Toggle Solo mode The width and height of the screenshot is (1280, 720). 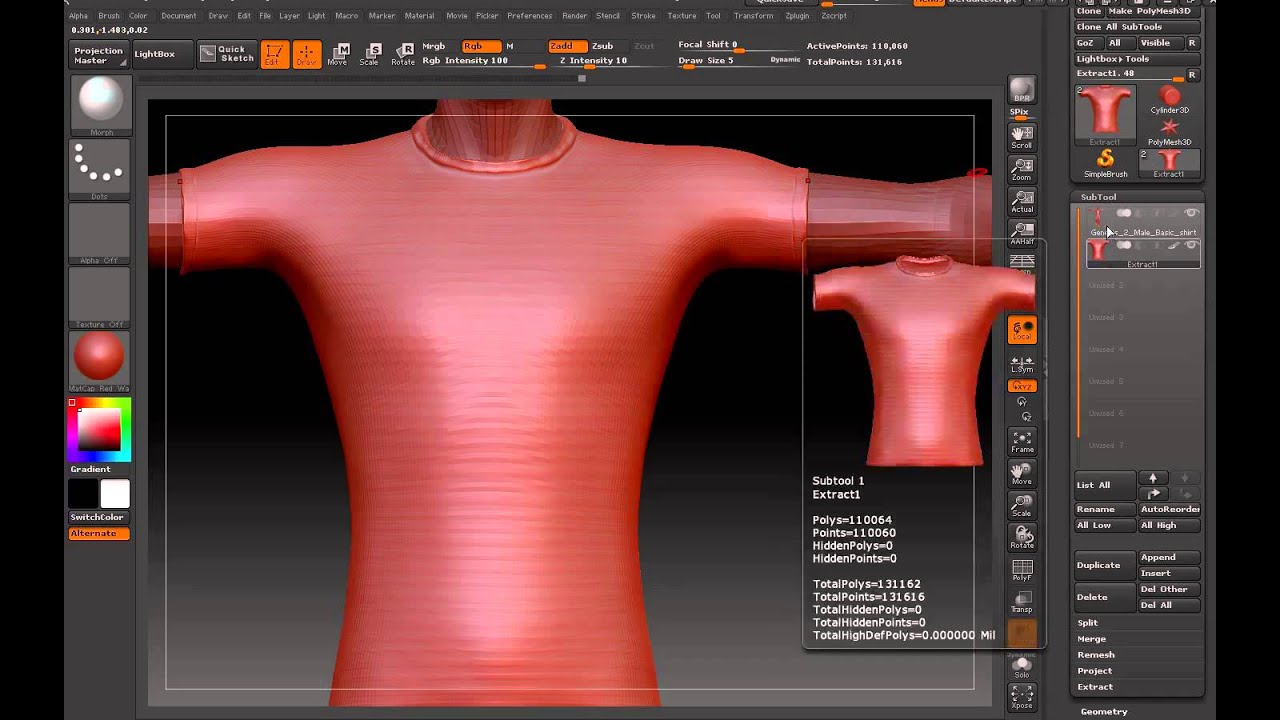1021,667
